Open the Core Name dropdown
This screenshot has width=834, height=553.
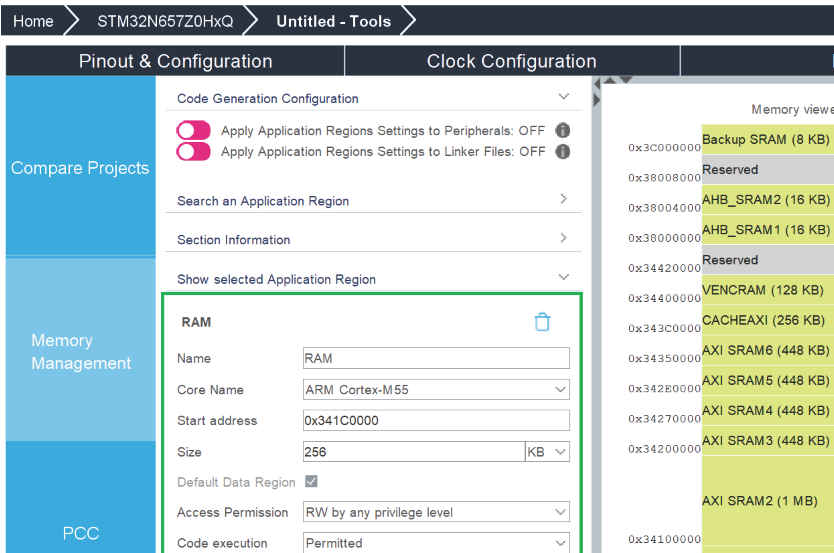tap(436, 390)
